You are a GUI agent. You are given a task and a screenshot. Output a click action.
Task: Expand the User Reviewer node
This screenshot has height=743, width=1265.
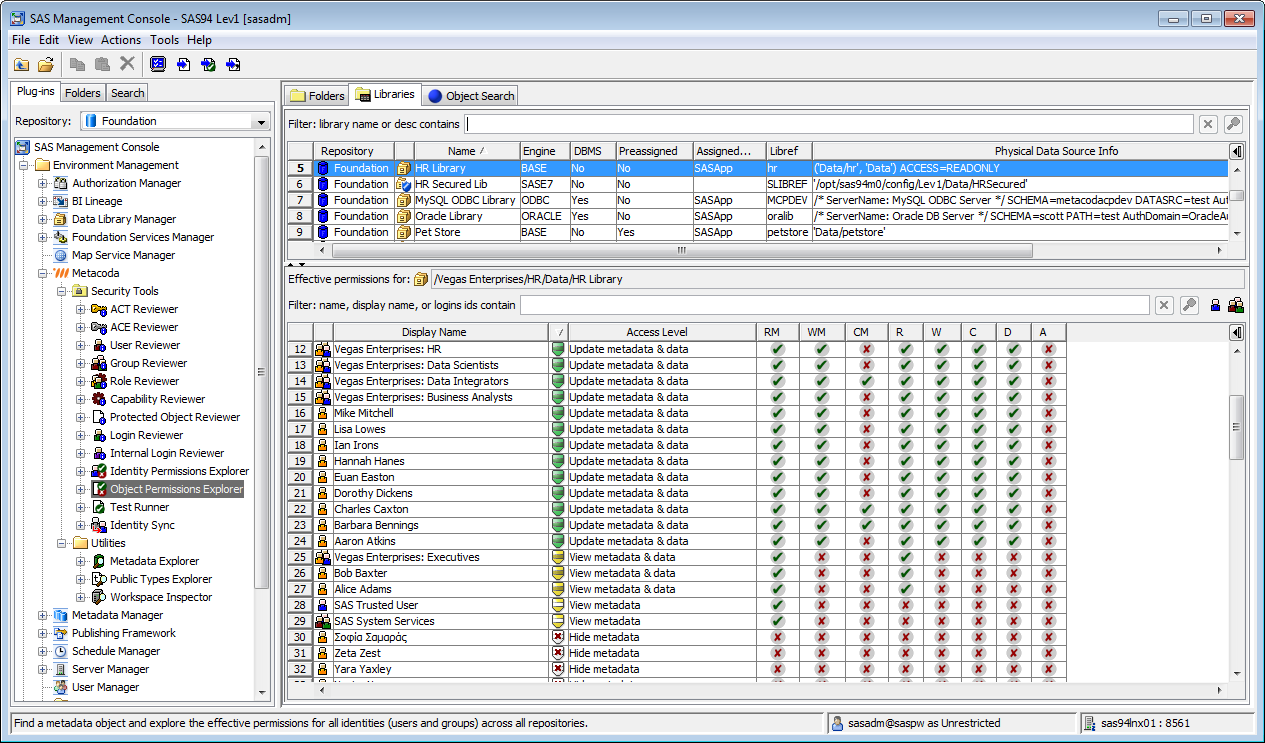coord(81,345)
